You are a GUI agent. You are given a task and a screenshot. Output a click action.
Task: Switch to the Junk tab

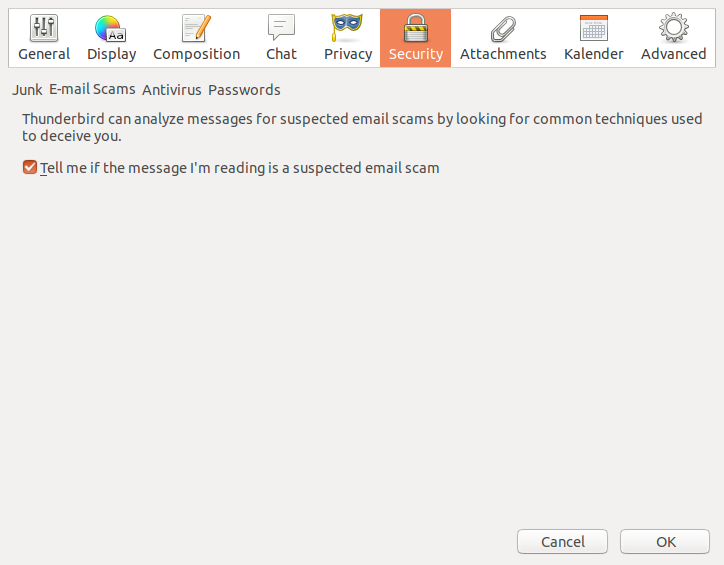[x=27, y=90]
